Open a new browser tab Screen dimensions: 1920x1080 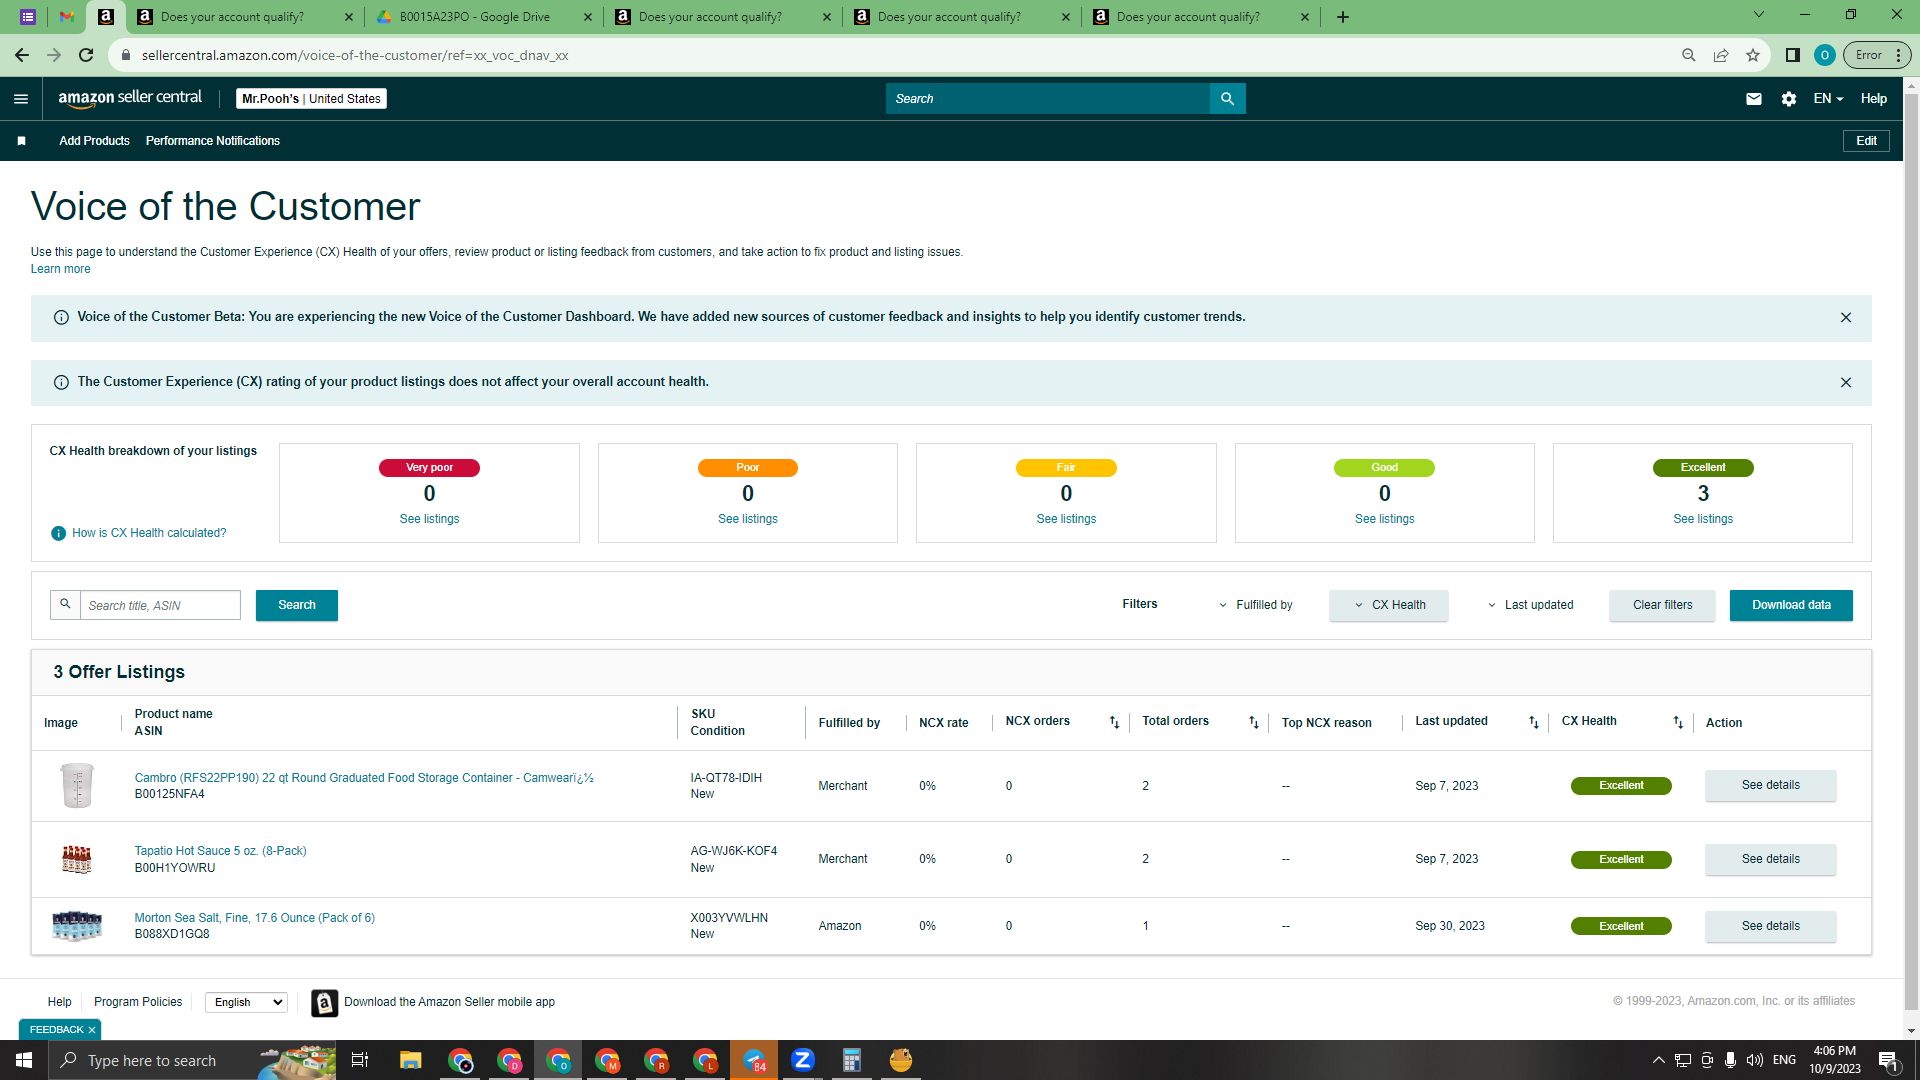pyautogui.click(x=1343, y=17)
